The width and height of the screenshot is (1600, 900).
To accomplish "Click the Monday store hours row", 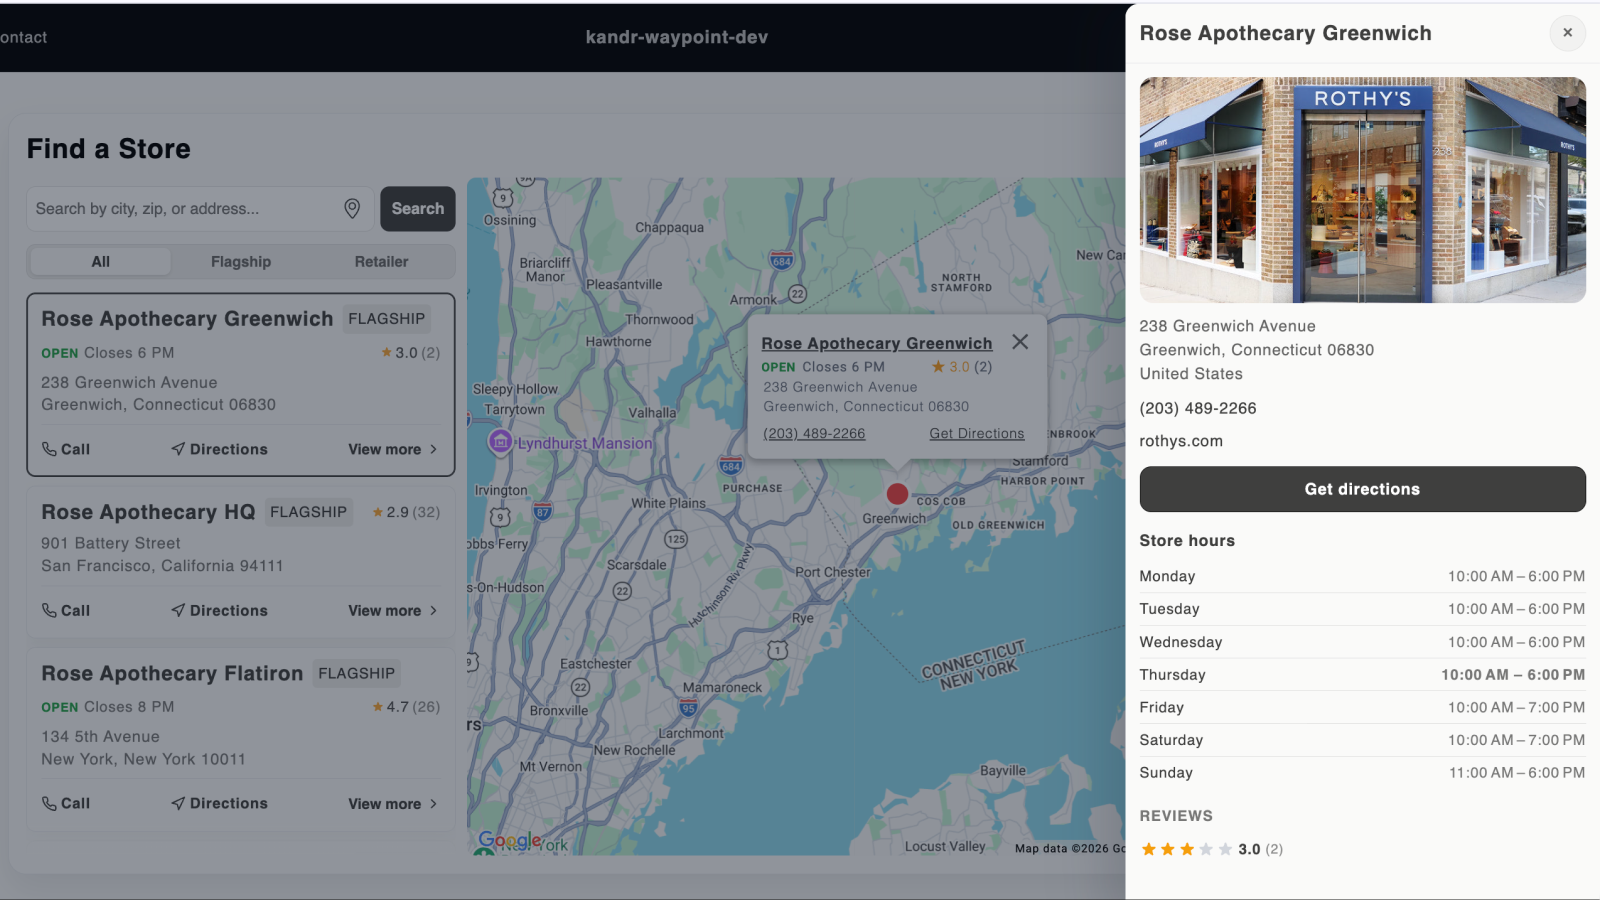I will click(1362, 576).
